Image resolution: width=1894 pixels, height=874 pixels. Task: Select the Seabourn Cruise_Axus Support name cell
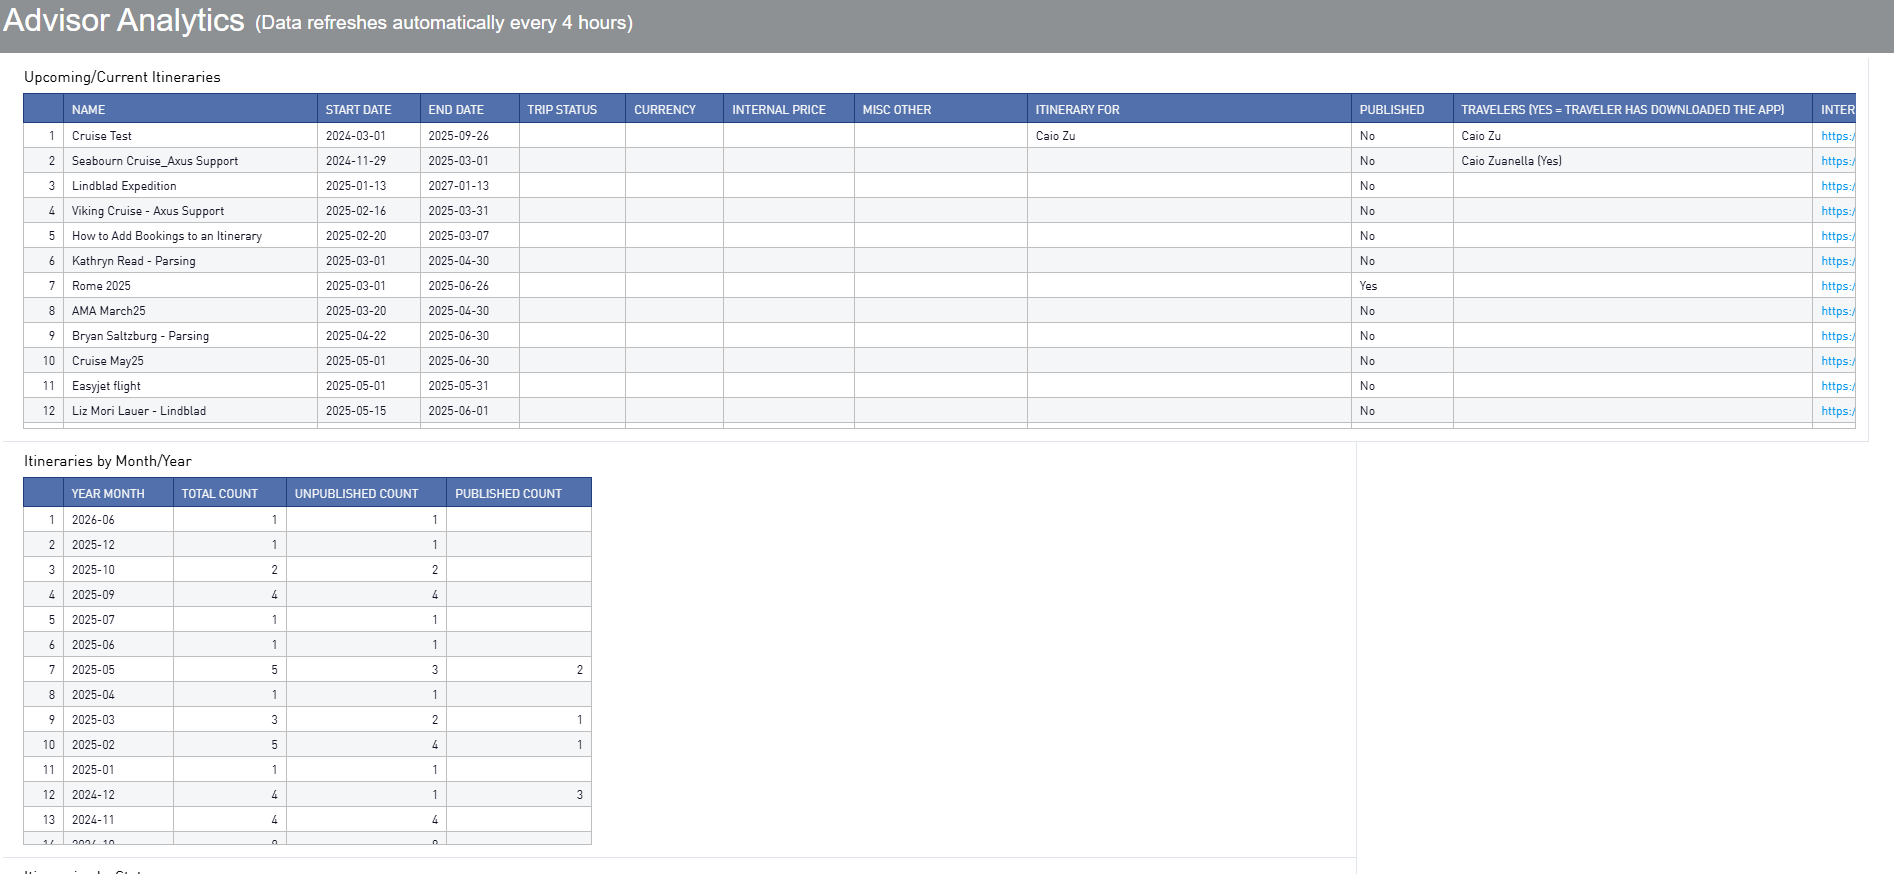[155, 161]
